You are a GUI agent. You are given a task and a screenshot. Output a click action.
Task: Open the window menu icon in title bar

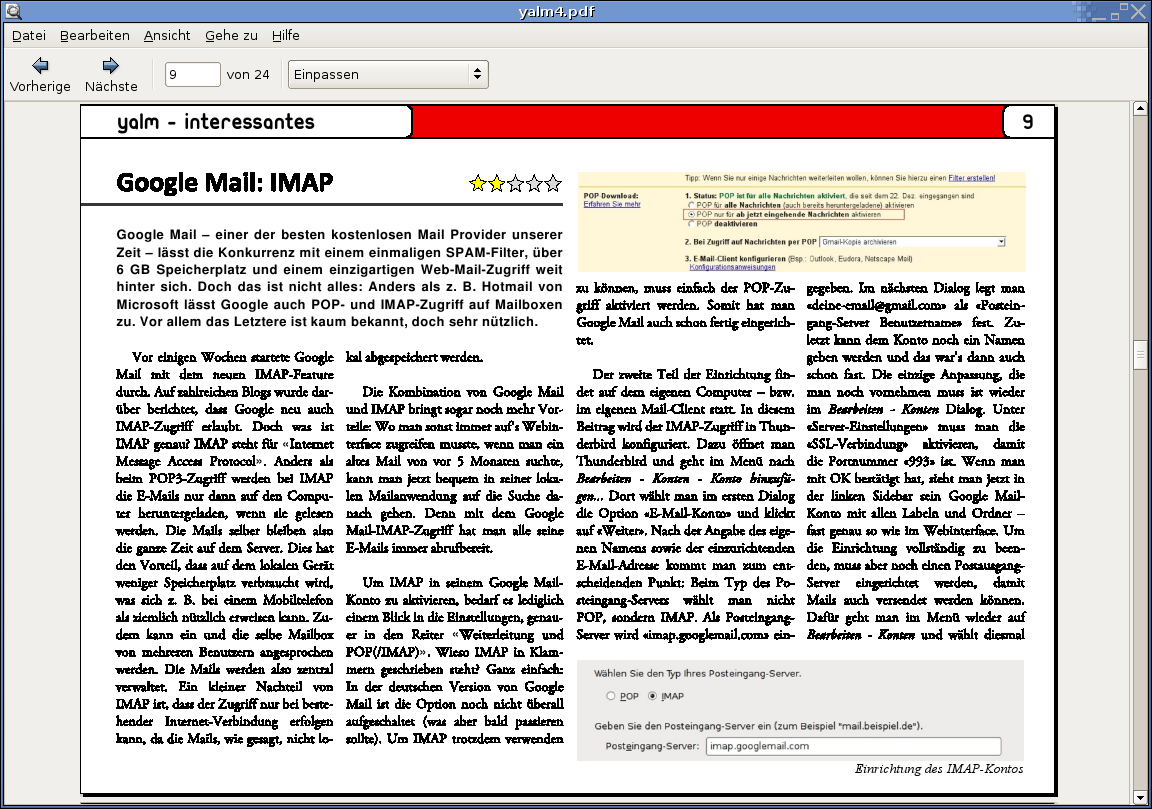click(x=12, y=11)
